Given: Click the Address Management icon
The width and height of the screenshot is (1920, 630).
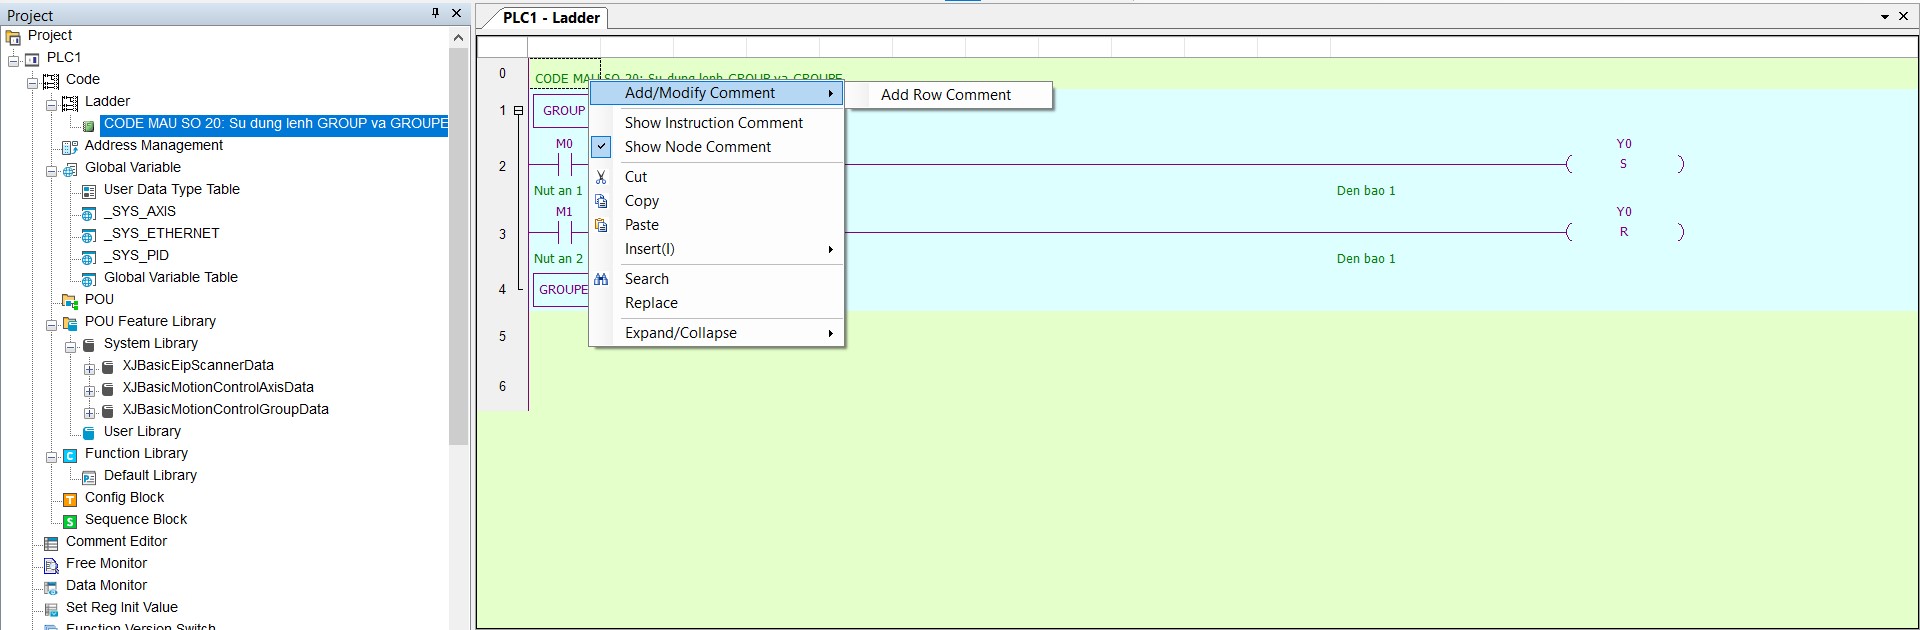Looking at the screenshot, I should tap(70, 146).
